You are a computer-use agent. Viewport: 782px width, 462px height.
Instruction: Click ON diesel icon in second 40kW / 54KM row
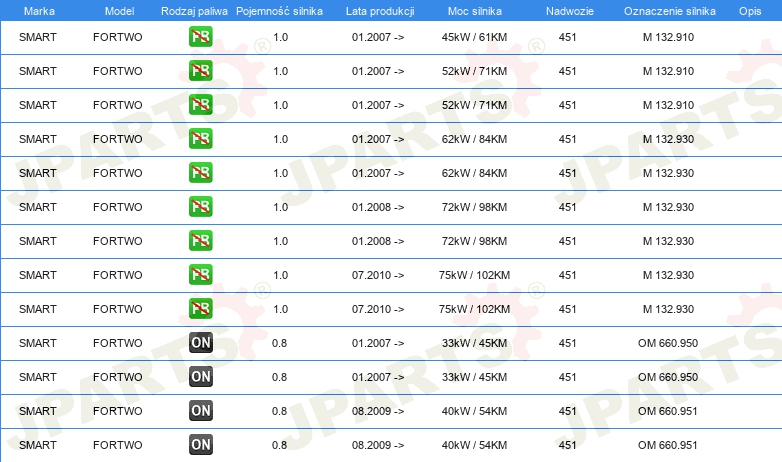(200, 445)
